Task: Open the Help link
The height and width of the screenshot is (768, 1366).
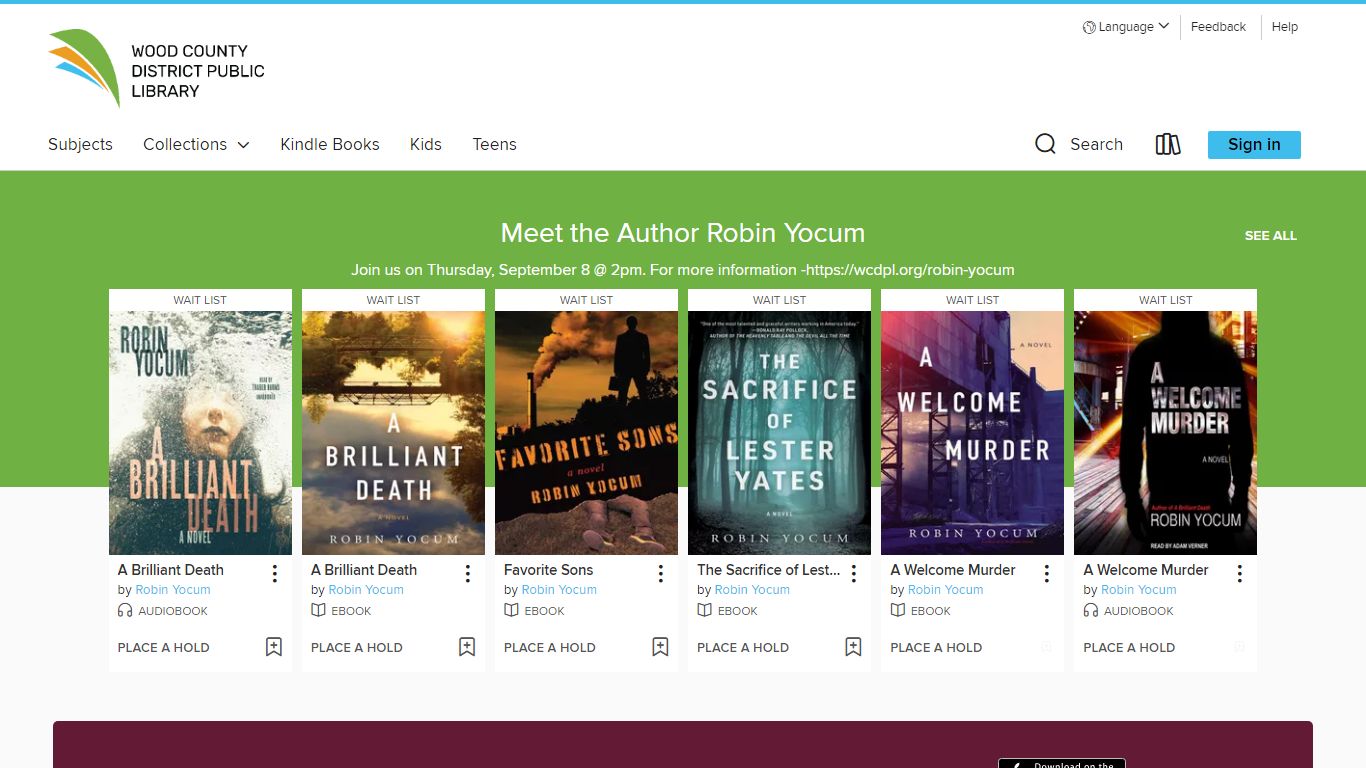Action: (x=1285, y=27)
